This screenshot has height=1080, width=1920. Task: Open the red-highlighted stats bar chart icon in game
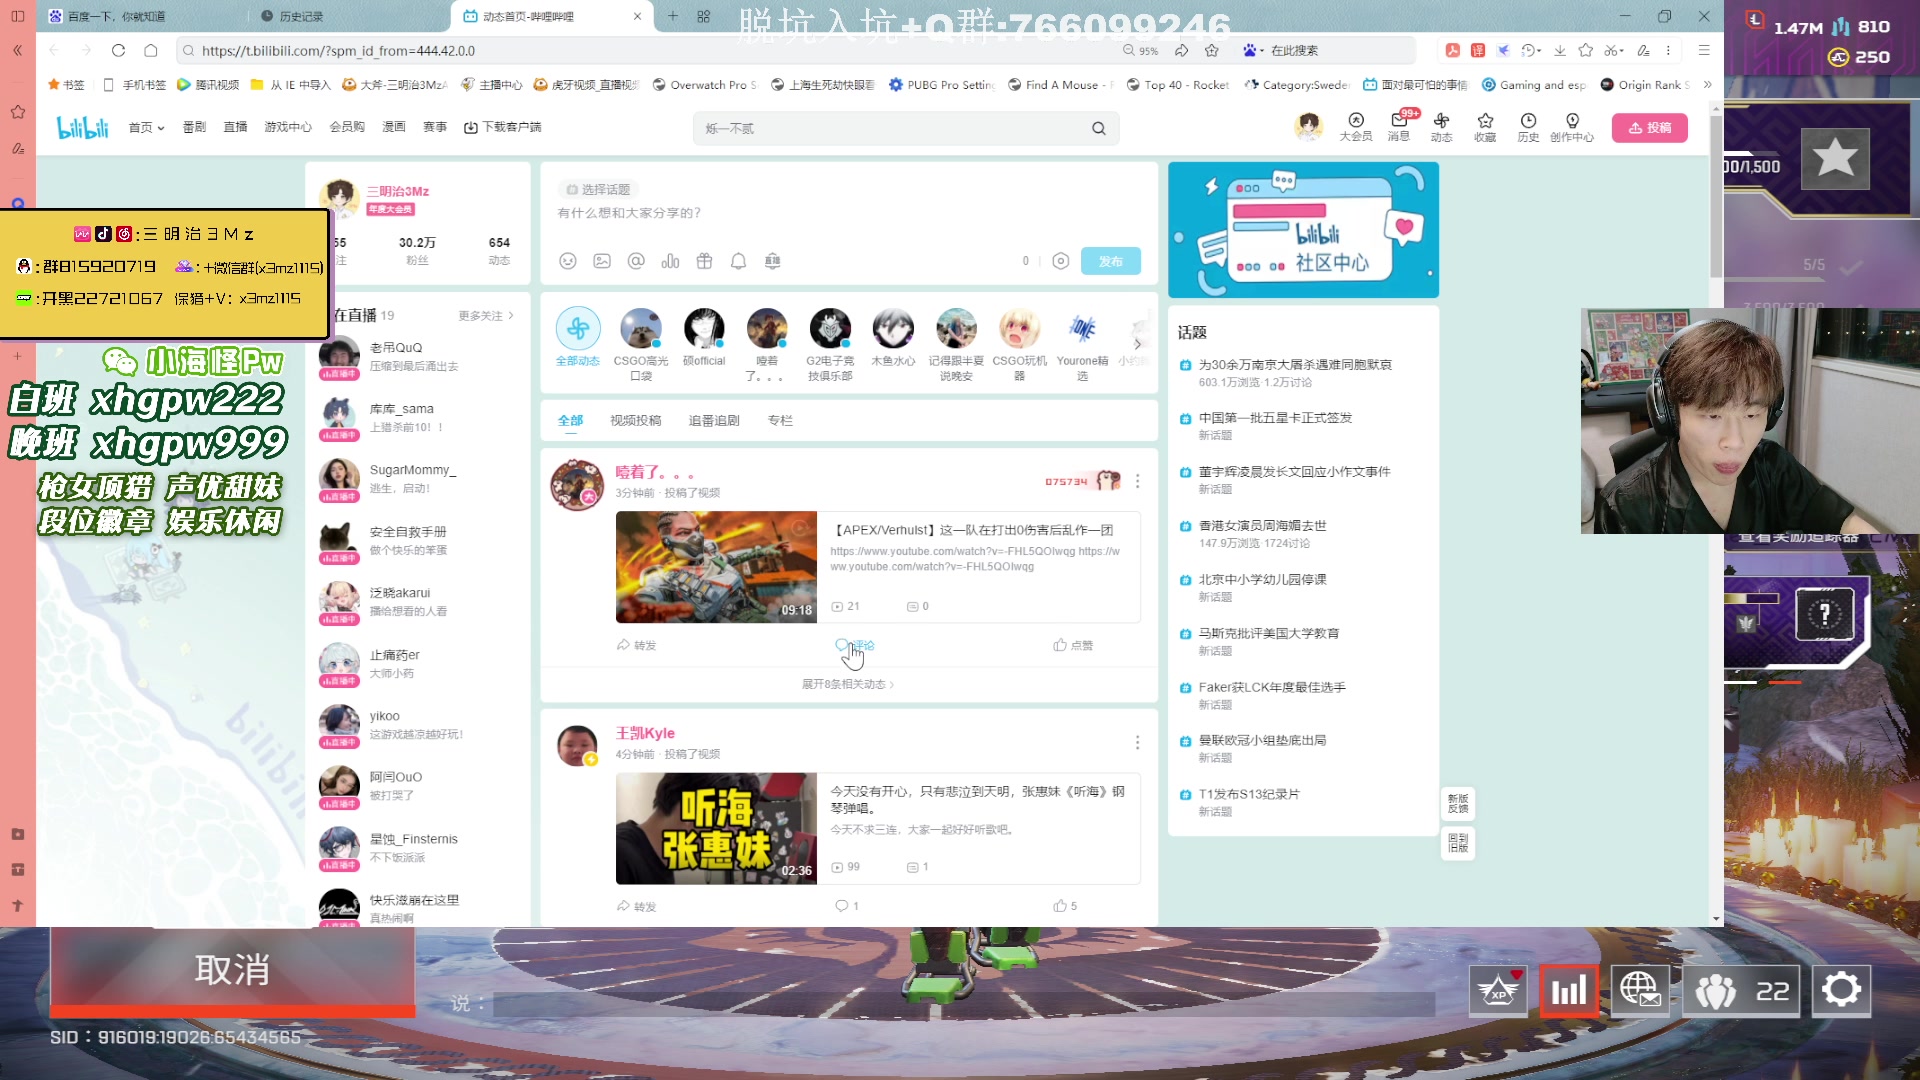coord(1568,990)
